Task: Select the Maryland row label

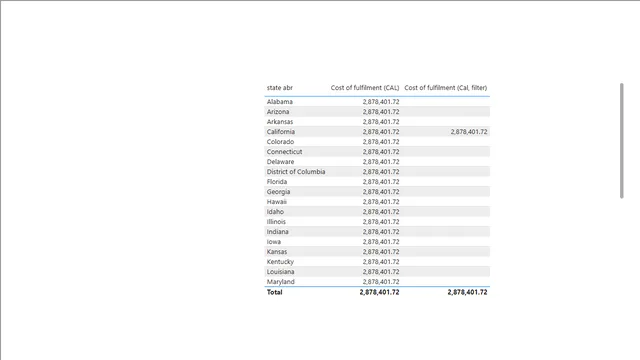Action: pyautogui.click(x=280, y=282)
